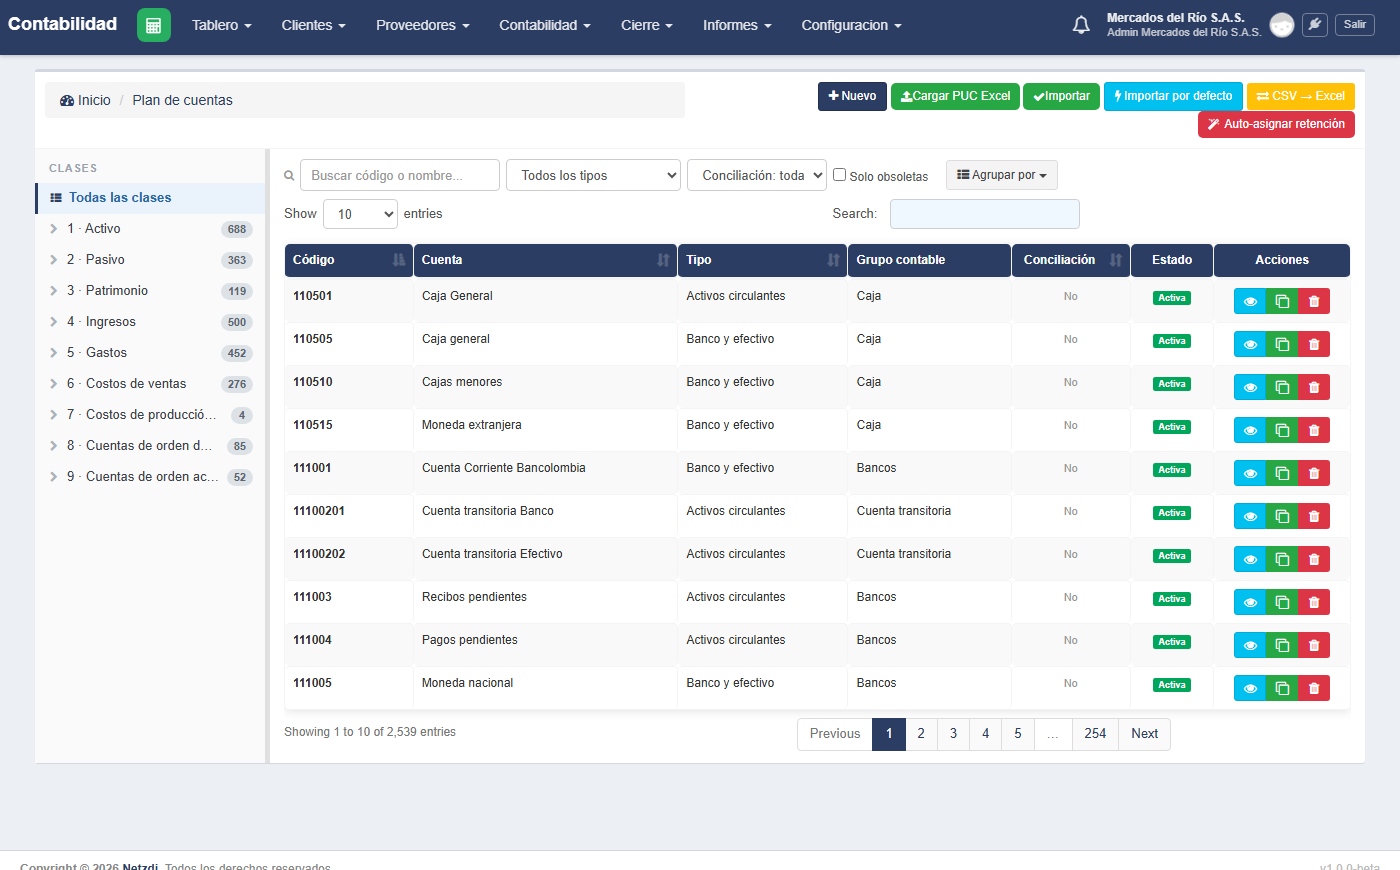
Task: Click Importar por defecto button
Action: pyautogui.click(x=1173, y=96)
